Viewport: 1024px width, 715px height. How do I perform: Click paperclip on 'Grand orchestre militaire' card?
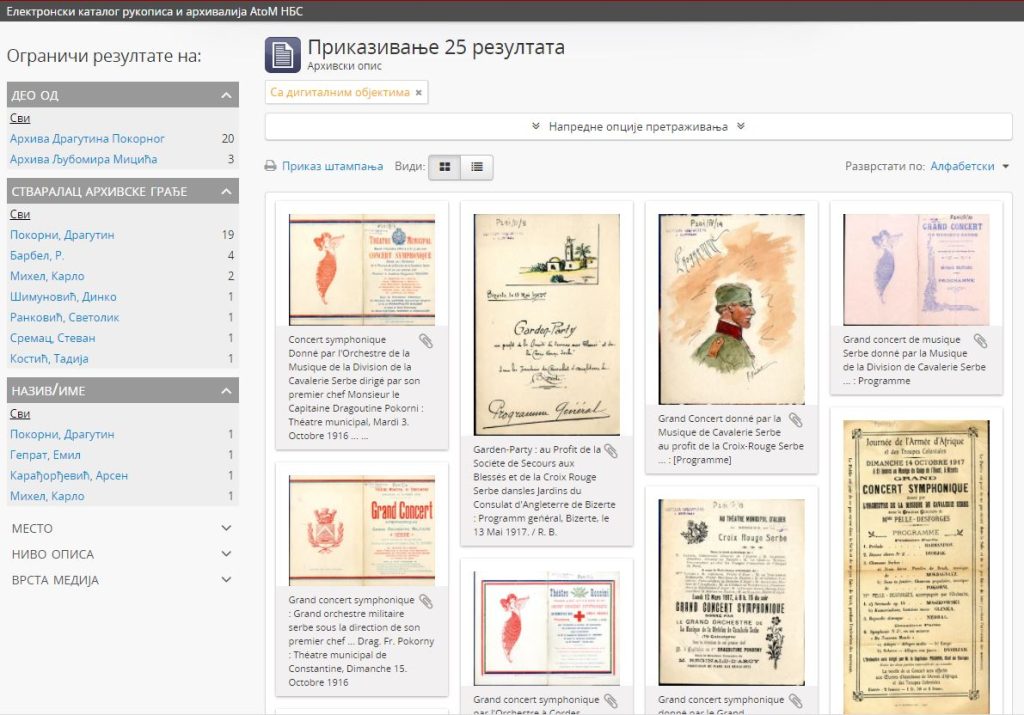tap(426, 601)
